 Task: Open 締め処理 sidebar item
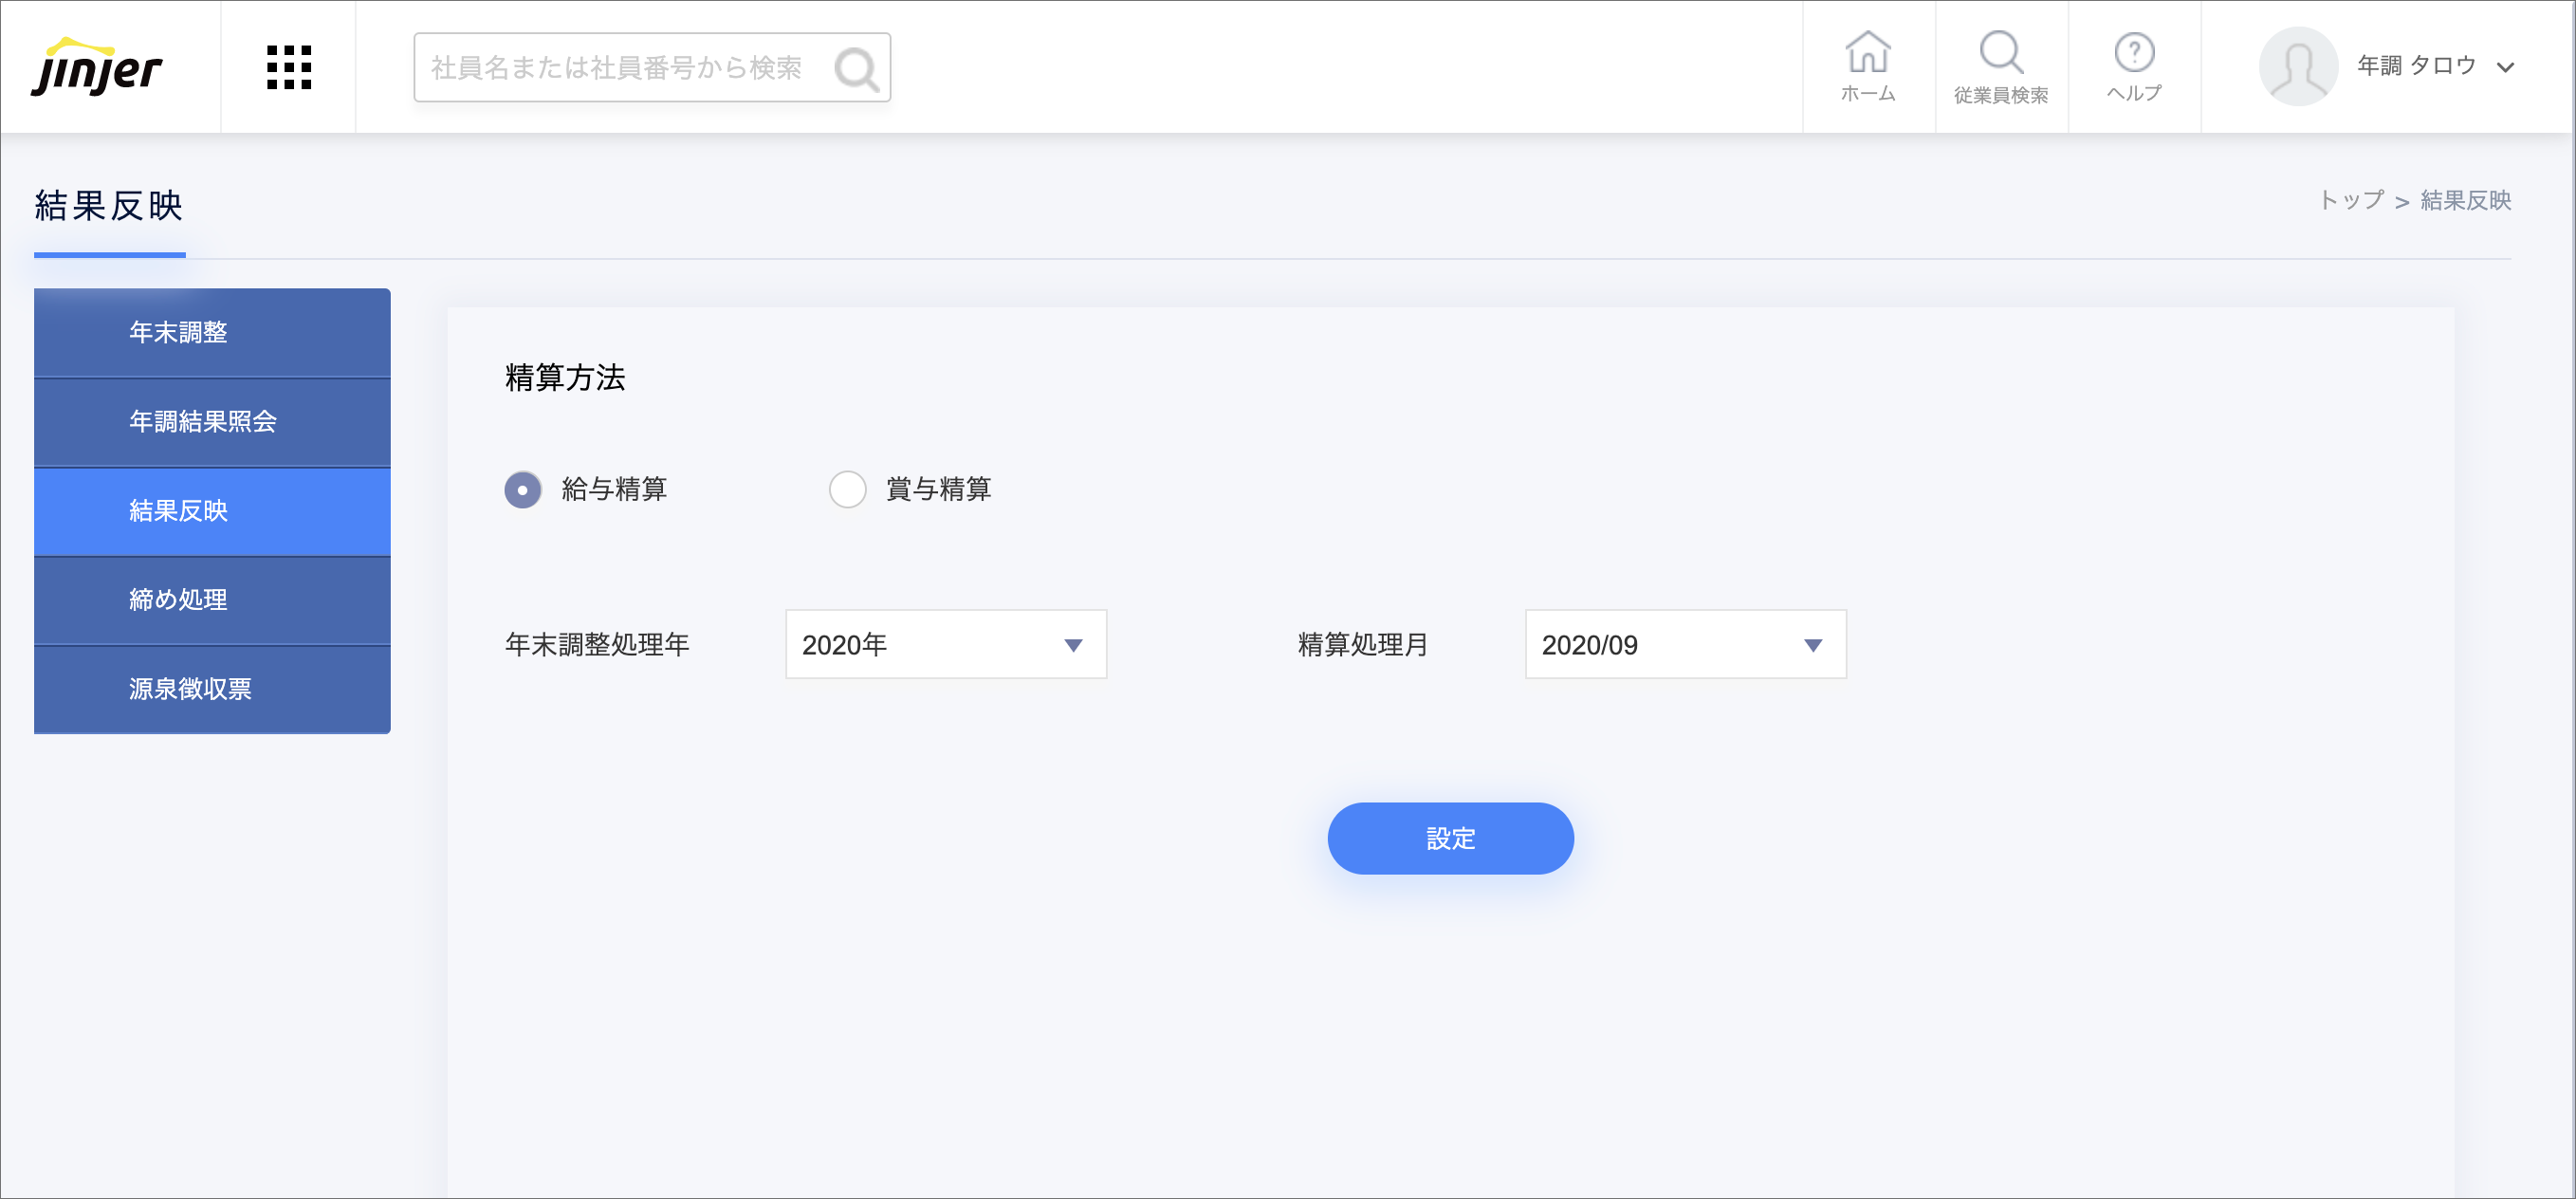[212, 600]
